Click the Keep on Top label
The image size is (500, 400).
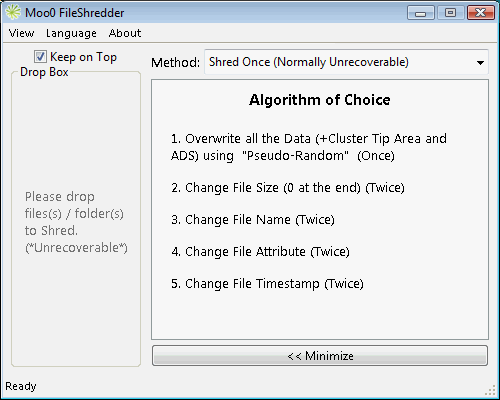pyautogui.click(x=83, y=57)
